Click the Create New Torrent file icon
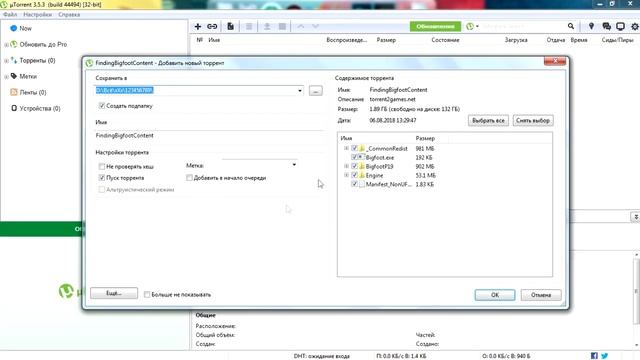 pos(231,27)
